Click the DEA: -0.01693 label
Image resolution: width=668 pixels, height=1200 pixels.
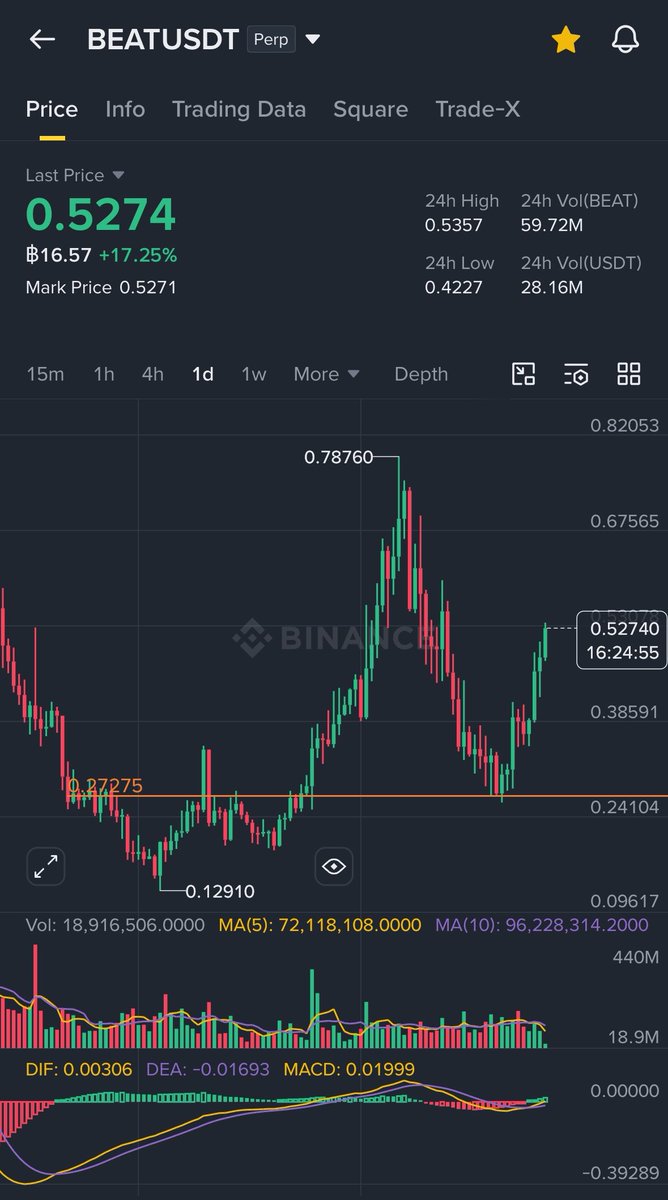[208, 1070]
